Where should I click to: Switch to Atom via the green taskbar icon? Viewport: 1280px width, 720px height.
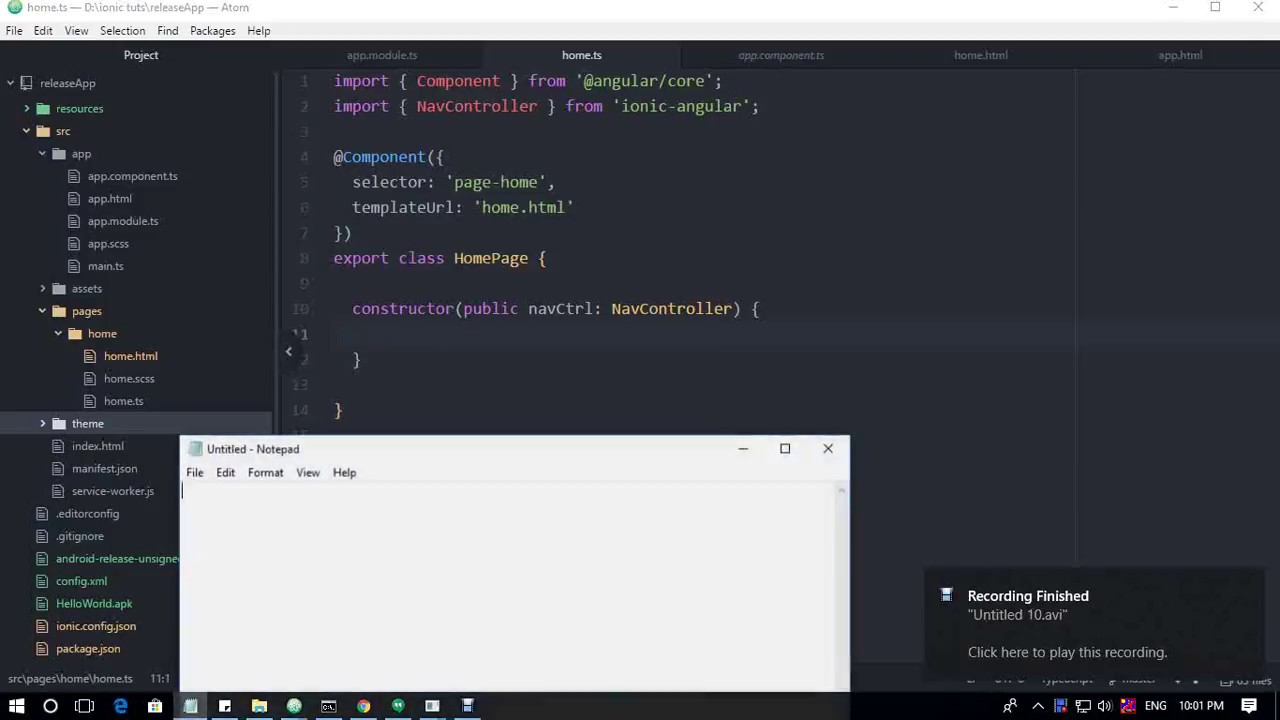click(294, 706)
